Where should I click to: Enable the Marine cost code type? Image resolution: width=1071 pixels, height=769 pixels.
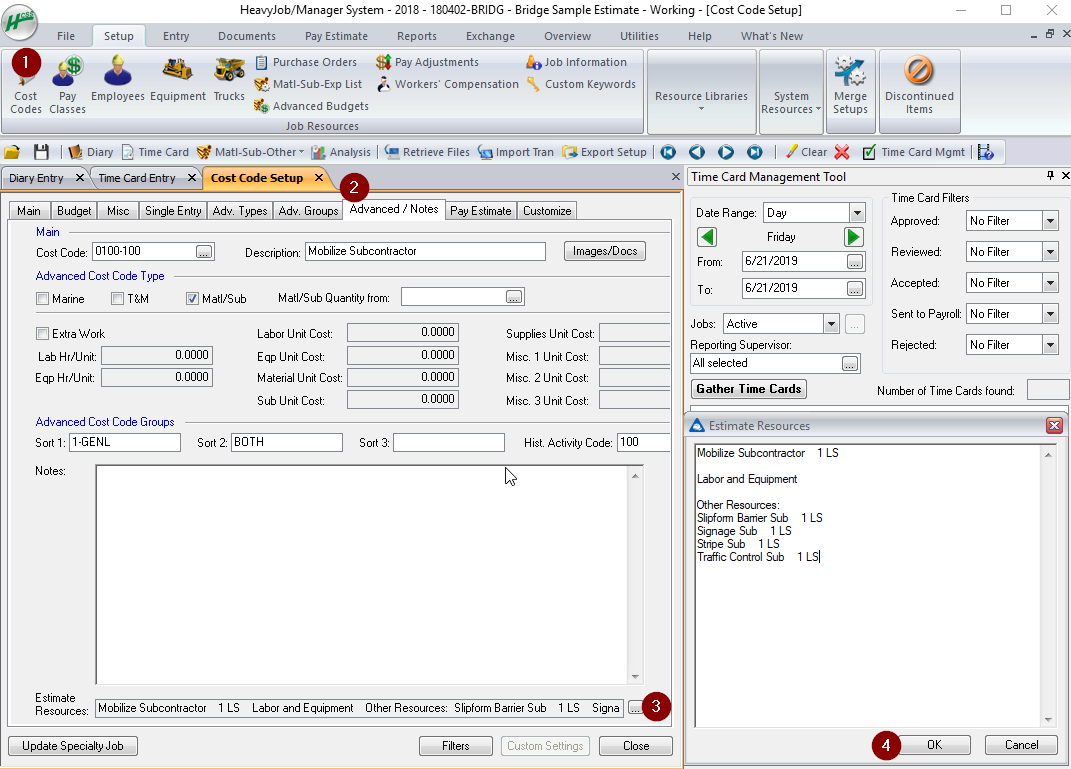tap(41, 298)
